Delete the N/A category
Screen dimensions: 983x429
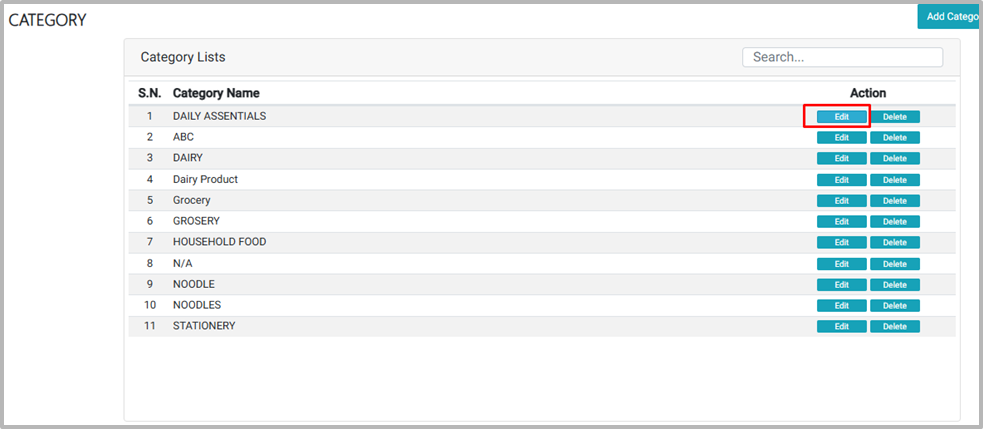pos(894,264)
